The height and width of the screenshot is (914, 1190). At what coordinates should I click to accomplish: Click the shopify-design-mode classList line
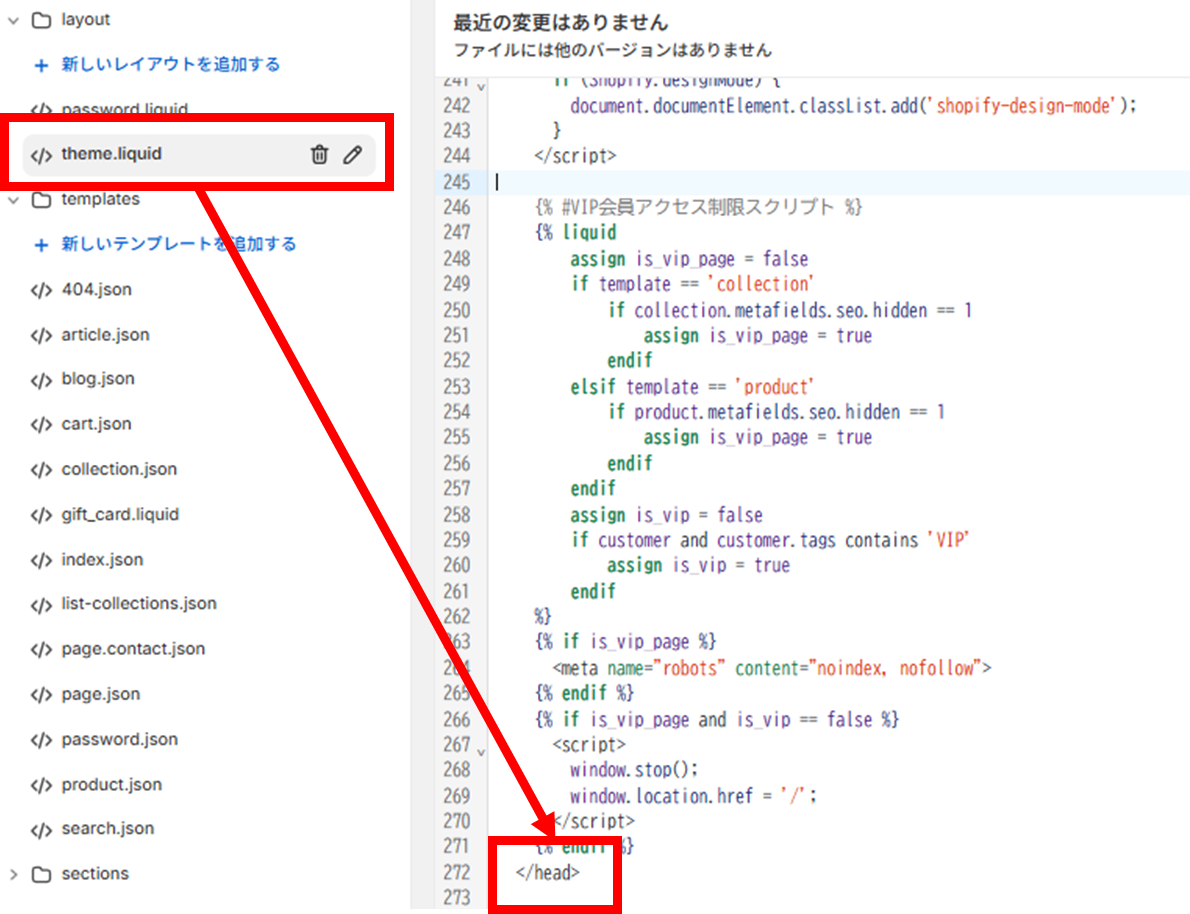[854, 106]
